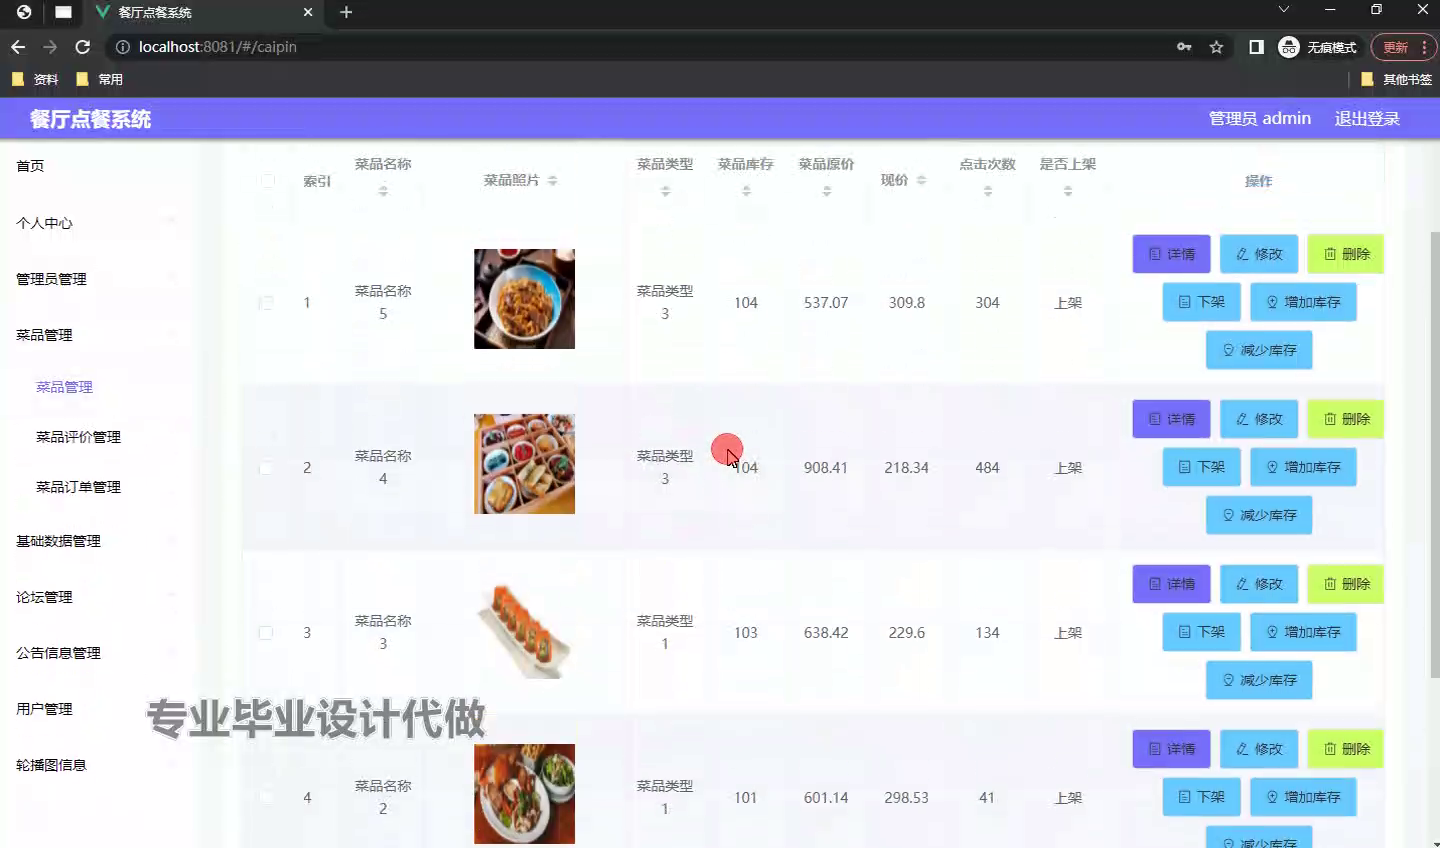
Task: Toggle the select-all checkbox in table header
Action: [x=267, y=181]
